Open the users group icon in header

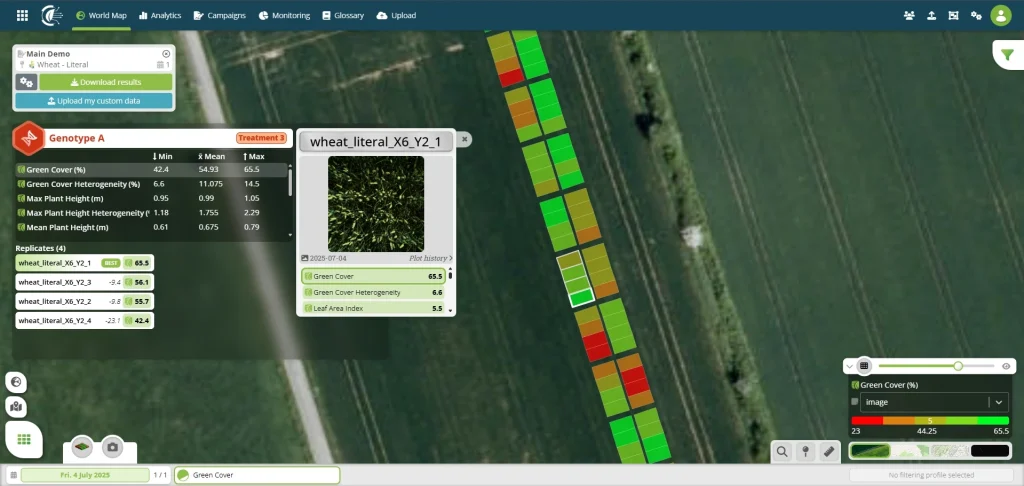click(909, 15)
